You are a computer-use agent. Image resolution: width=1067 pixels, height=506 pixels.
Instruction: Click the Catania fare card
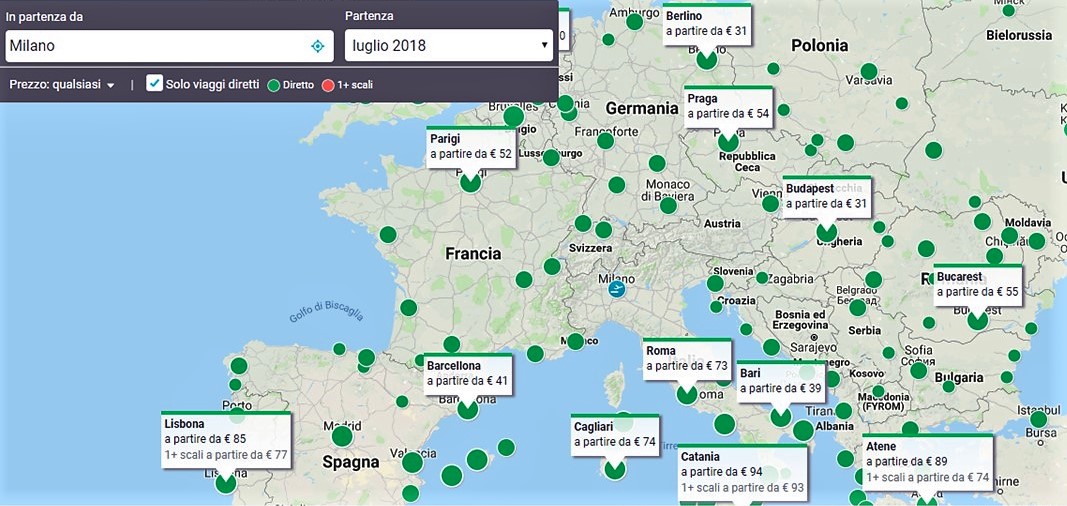[x=741, y=472]
